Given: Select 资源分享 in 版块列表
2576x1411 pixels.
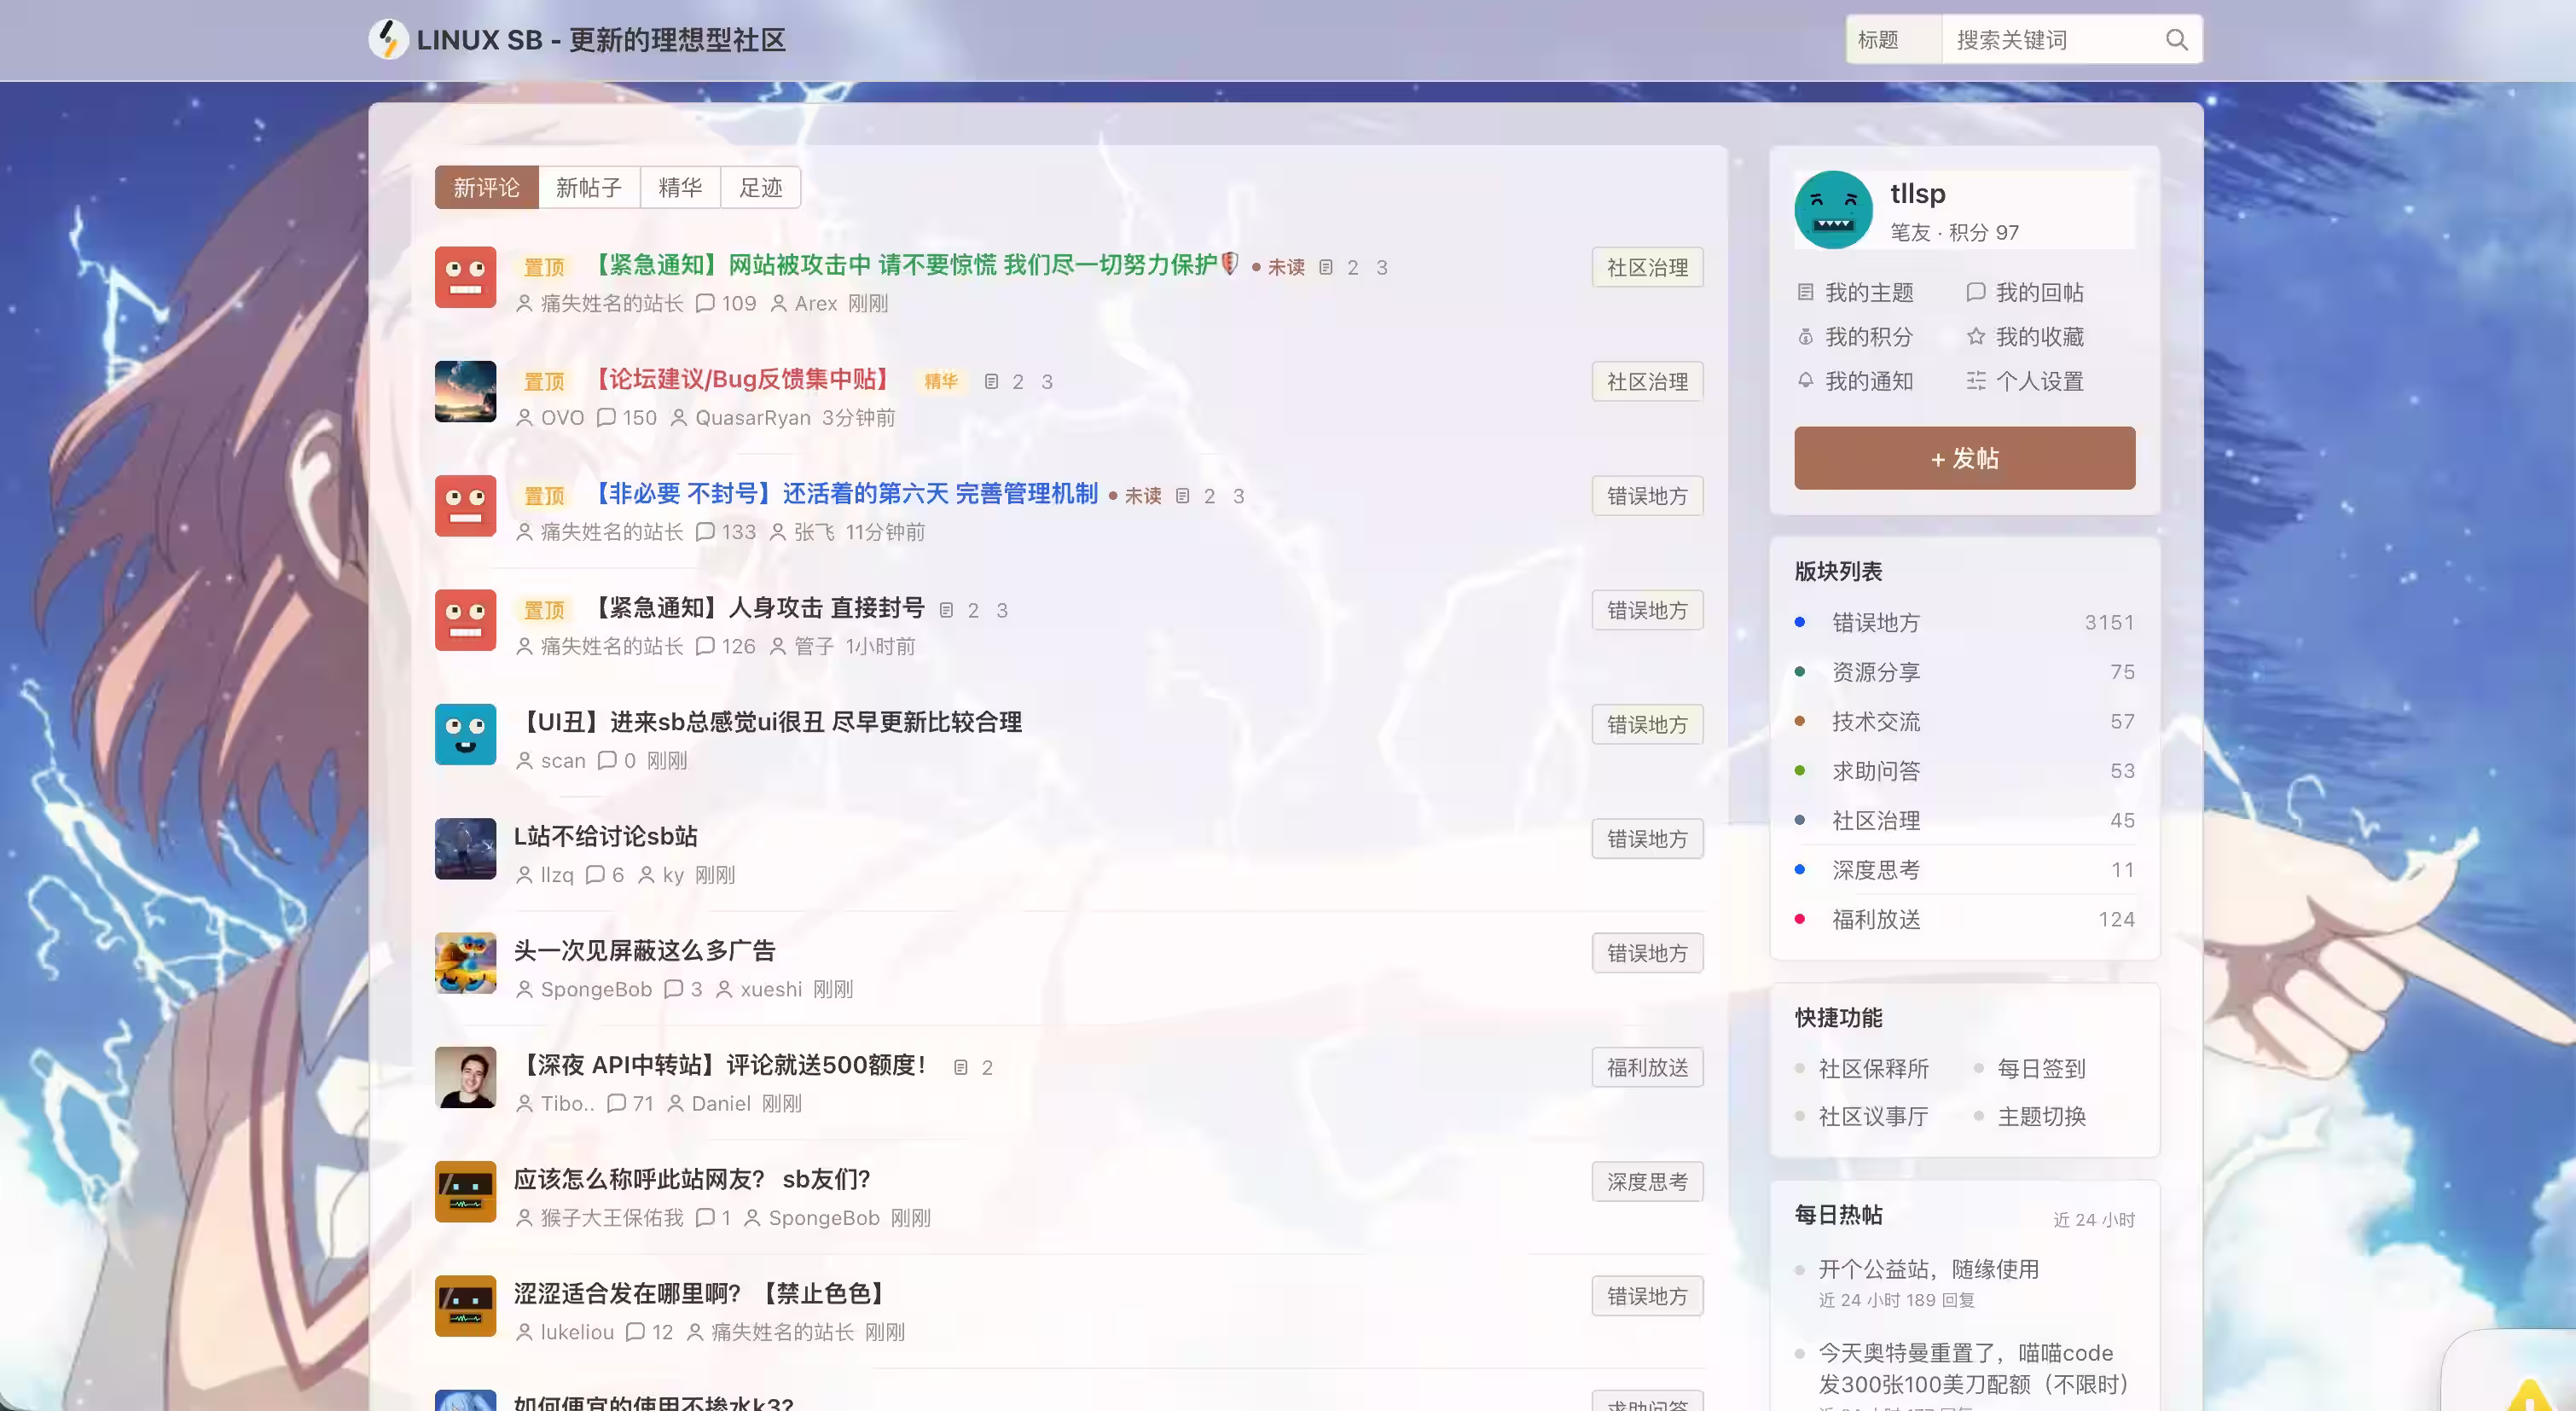Looking at the screenshot, I should 1964,672.
